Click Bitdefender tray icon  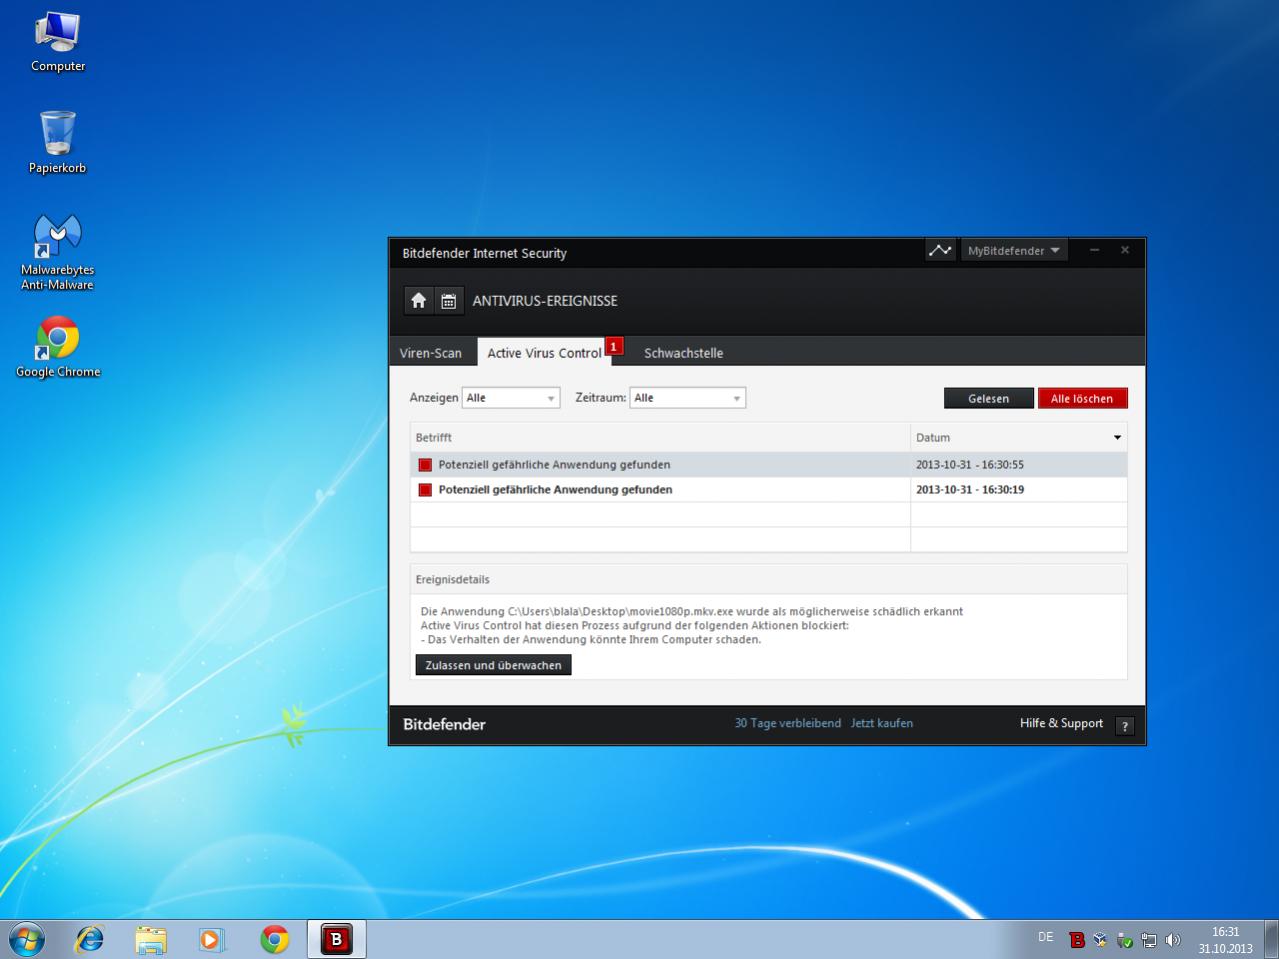[x=1077, y=940]
